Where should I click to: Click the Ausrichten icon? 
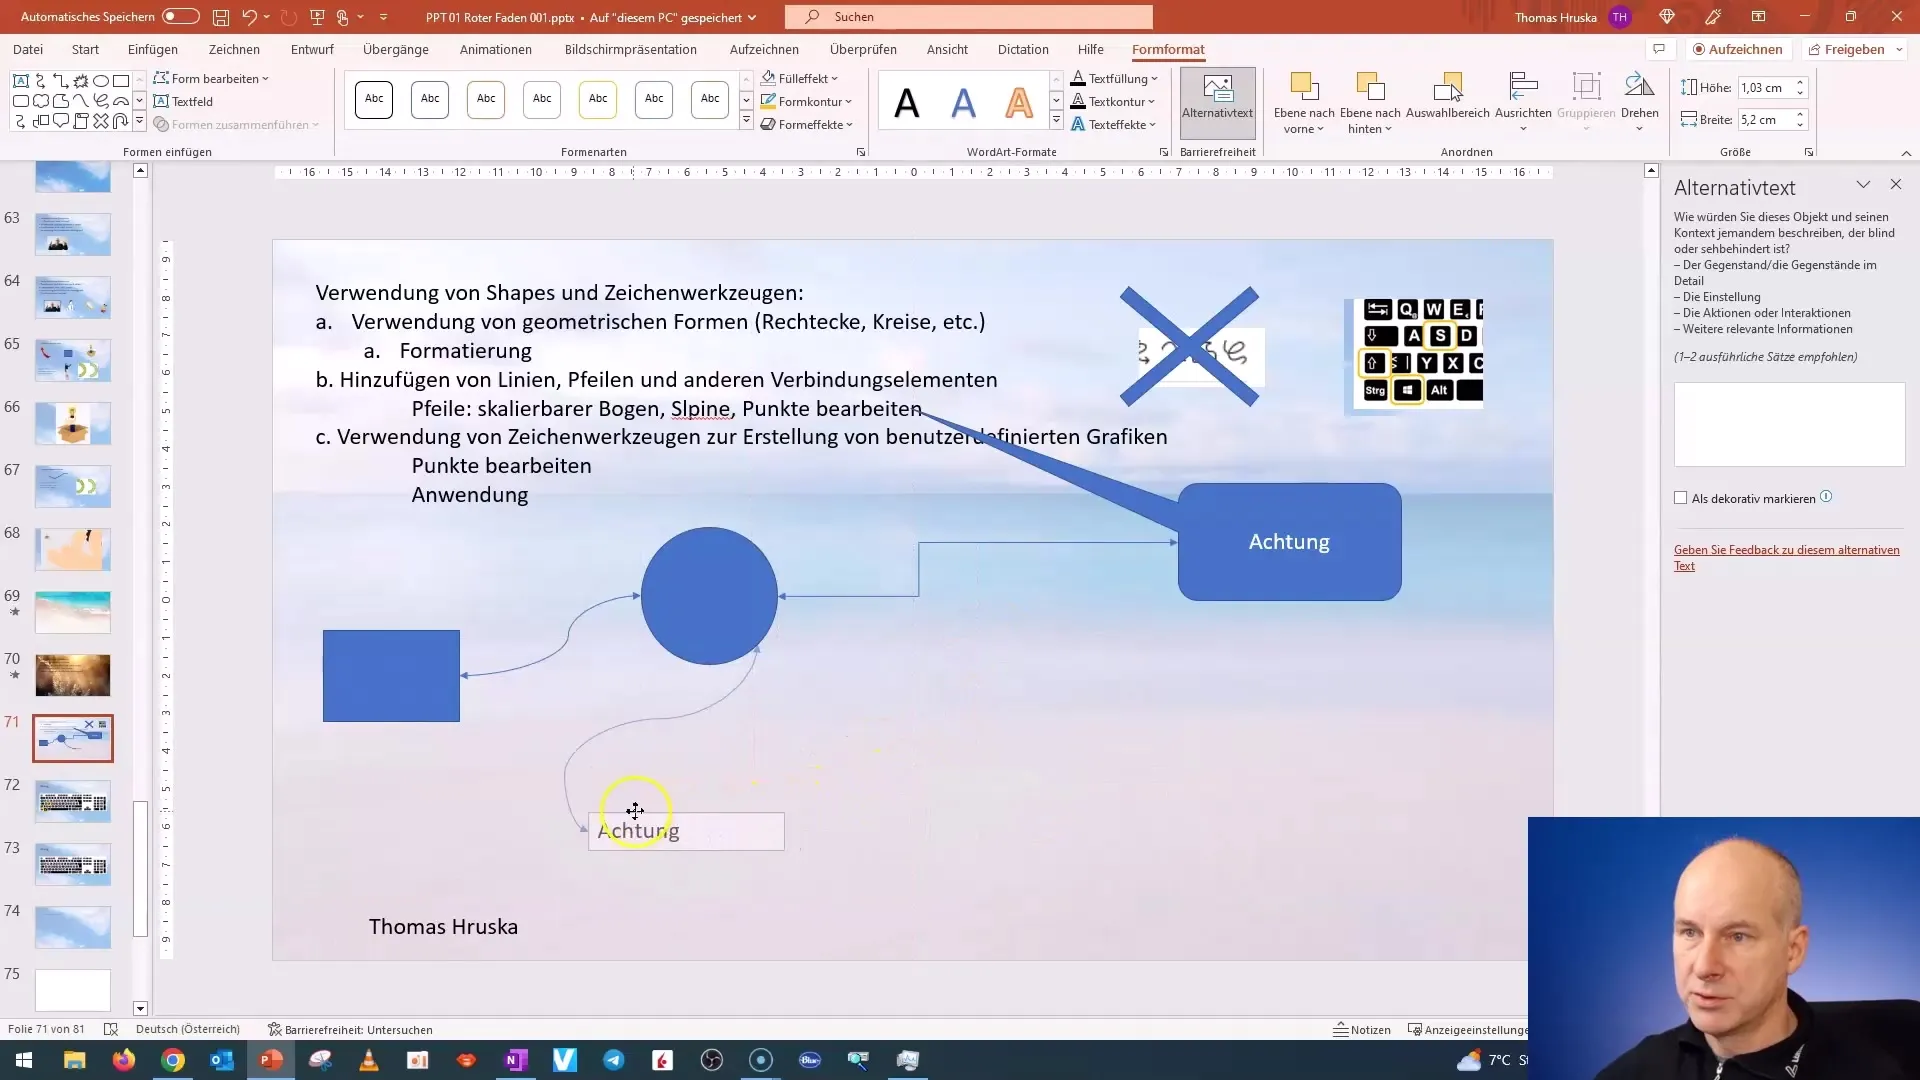pyautogui.click(x=1523, y=88)
